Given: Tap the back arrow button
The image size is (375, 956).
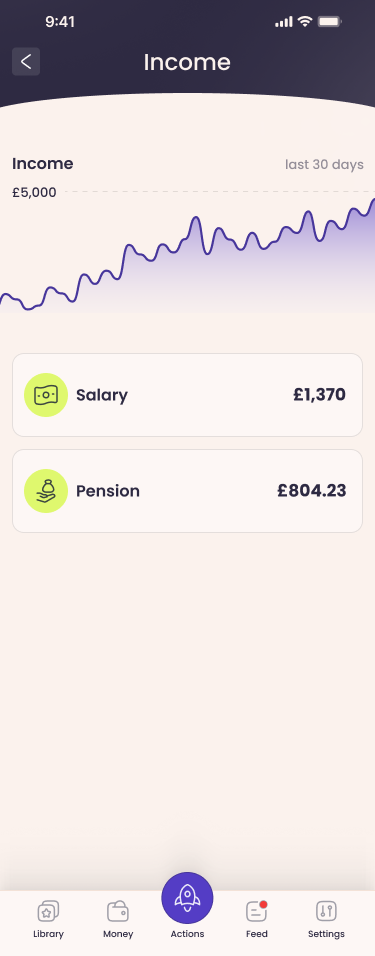Looking at the screenshot, I should click(x=26, y=62).
